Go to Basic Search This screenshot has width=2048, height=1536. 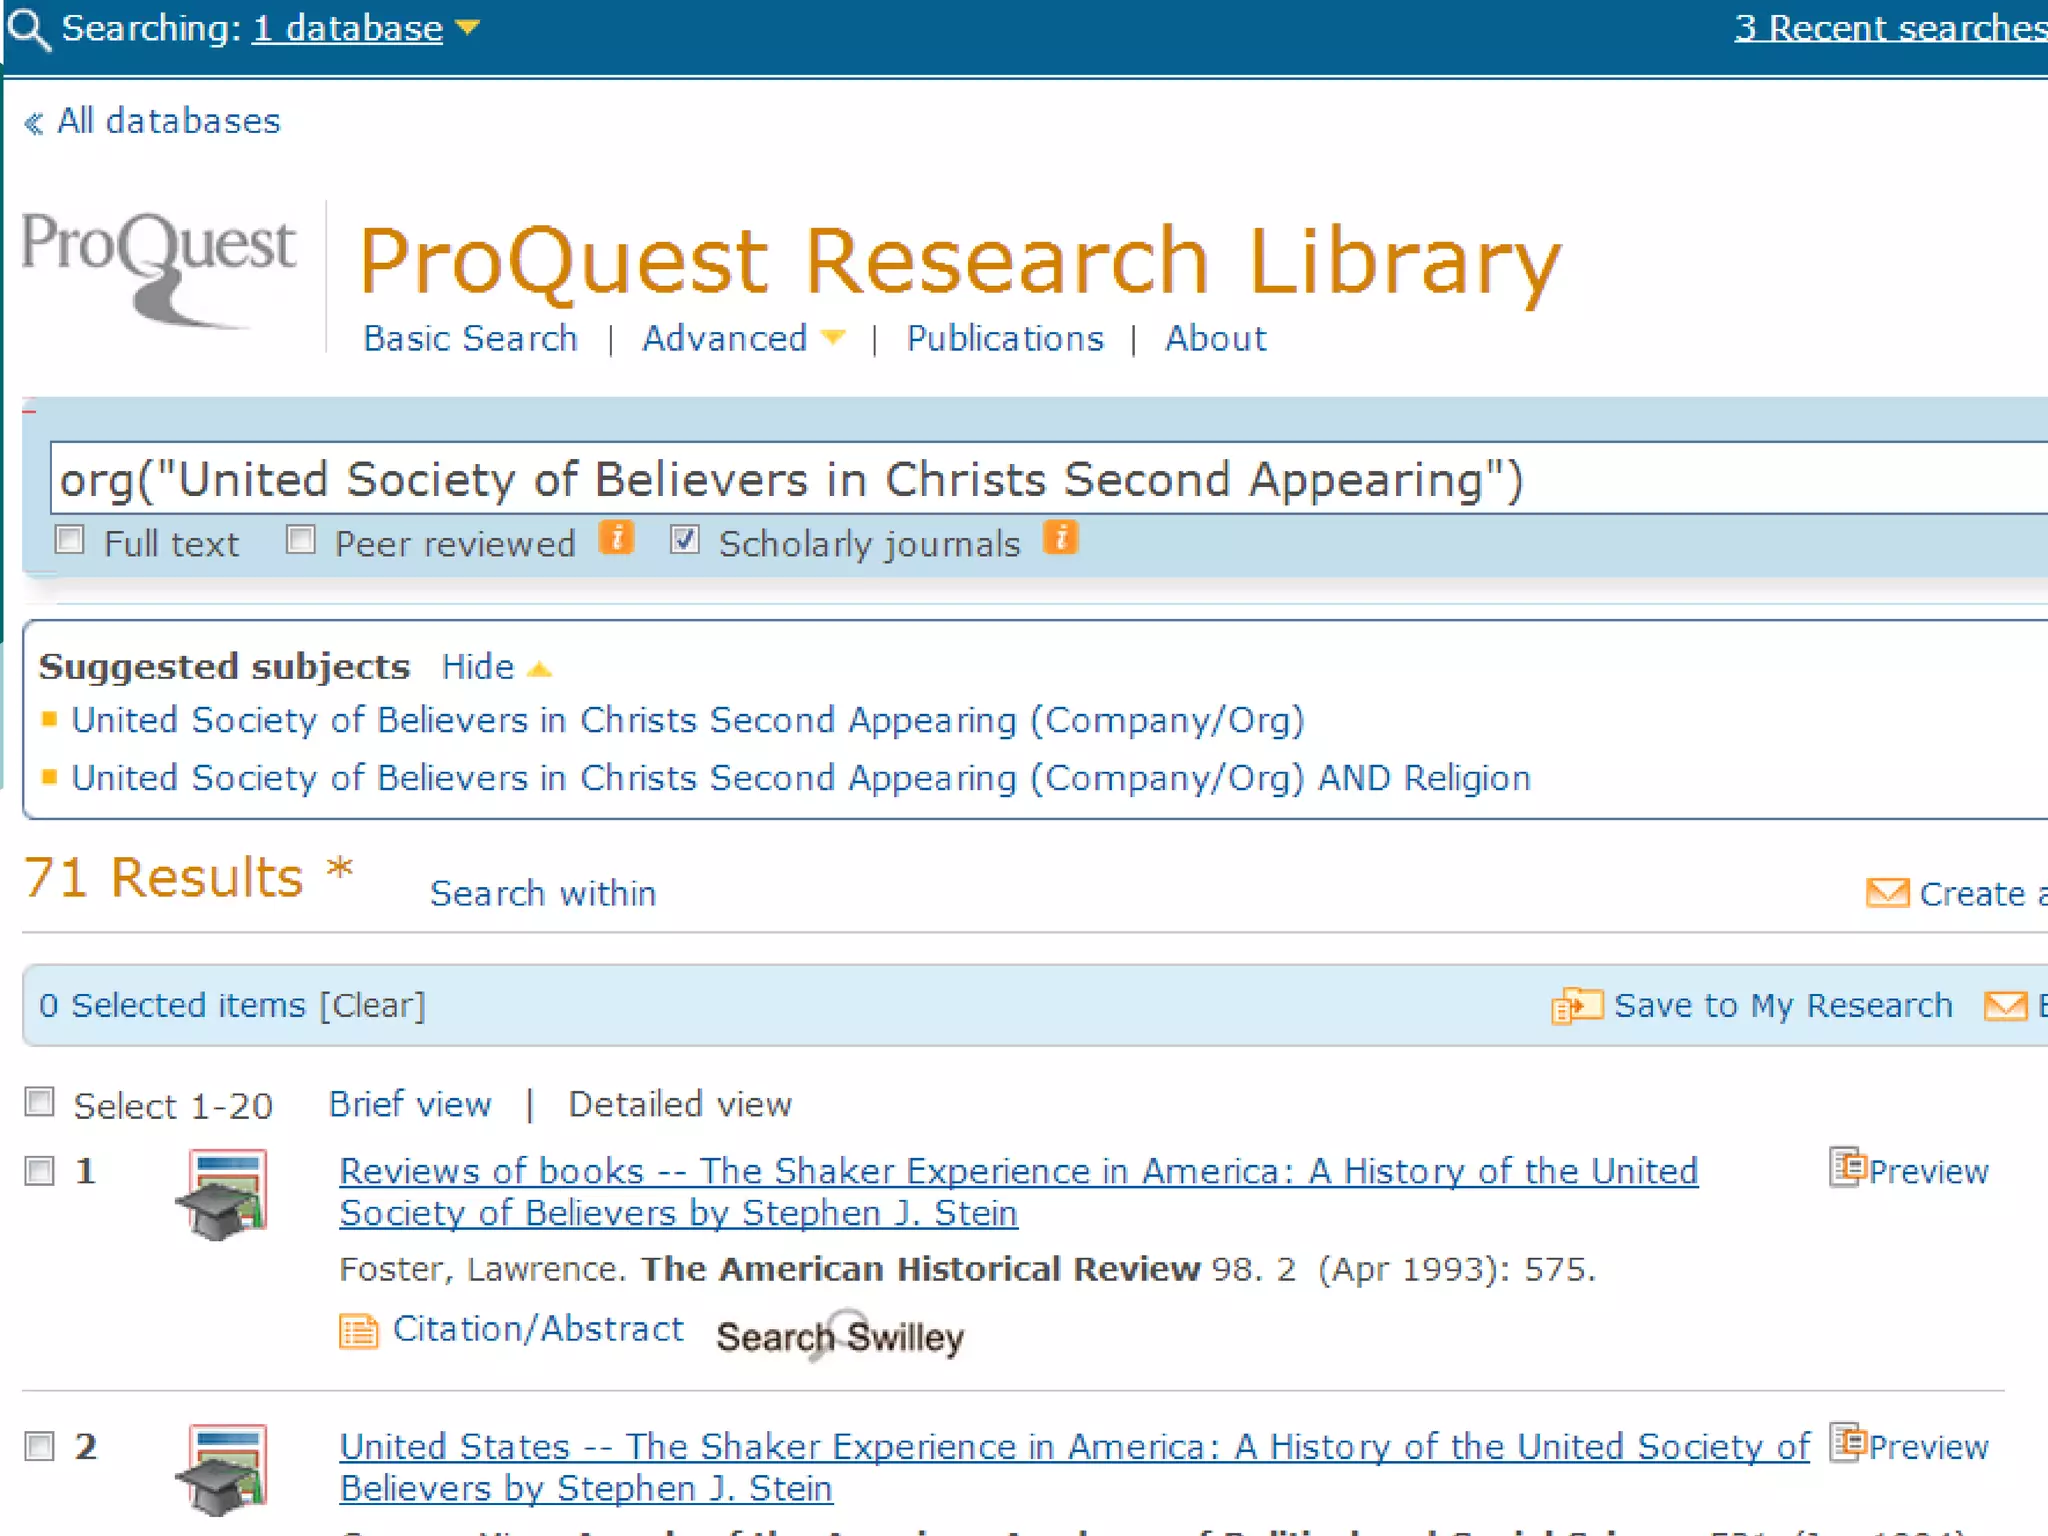[470, 339]
